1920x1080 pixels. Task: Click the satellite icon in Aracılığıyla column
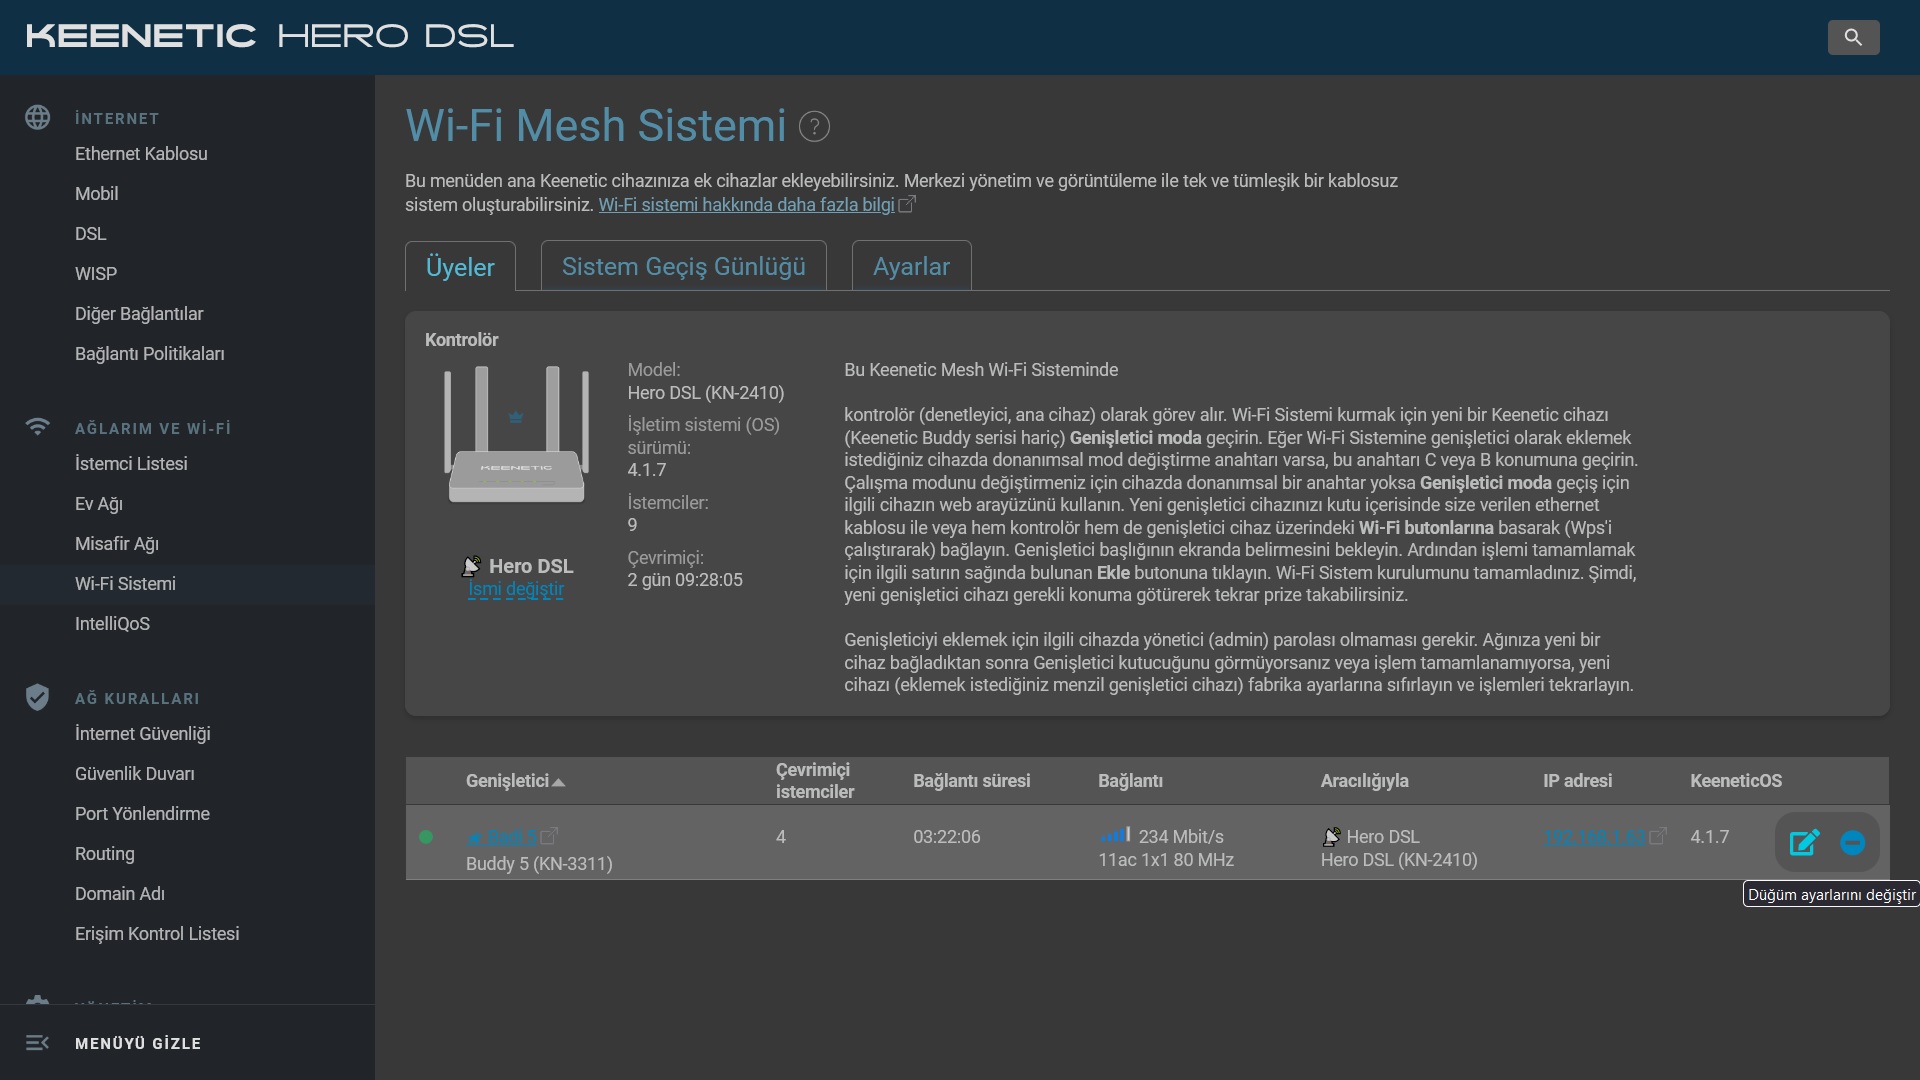(x=1331, y=836)
